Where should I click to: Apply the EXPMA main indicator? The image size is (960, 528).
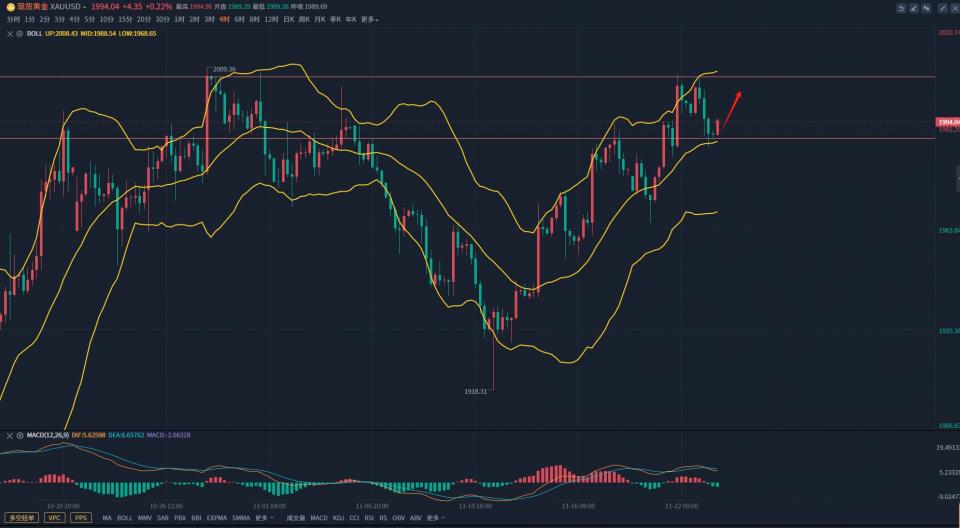pos(217,518)
